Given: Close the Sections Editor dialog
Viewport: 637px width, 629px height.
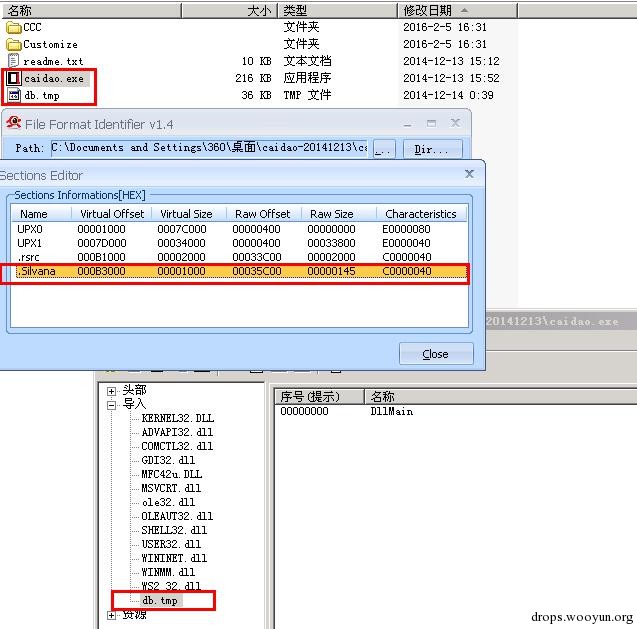Looking at the screenshot, I should pos(469,174).
